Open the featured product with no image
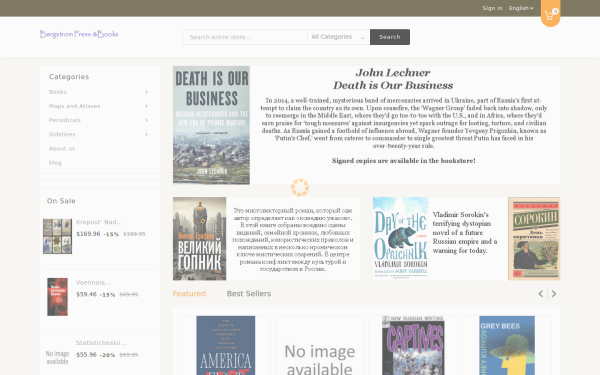Image resolution: width=600 pixels, height=375 pixels. [320, 346]
